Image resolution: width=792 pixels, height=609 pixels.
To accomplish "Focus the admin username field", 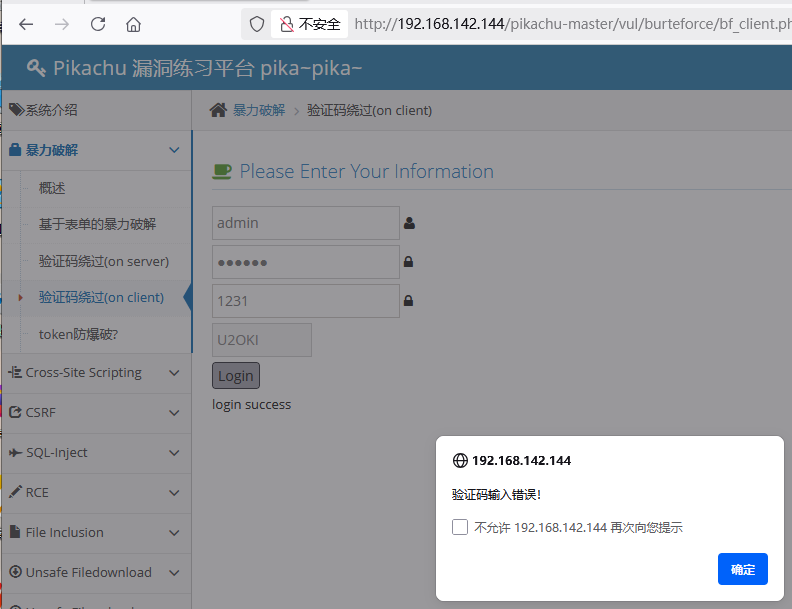I will [x=306, y=223].
